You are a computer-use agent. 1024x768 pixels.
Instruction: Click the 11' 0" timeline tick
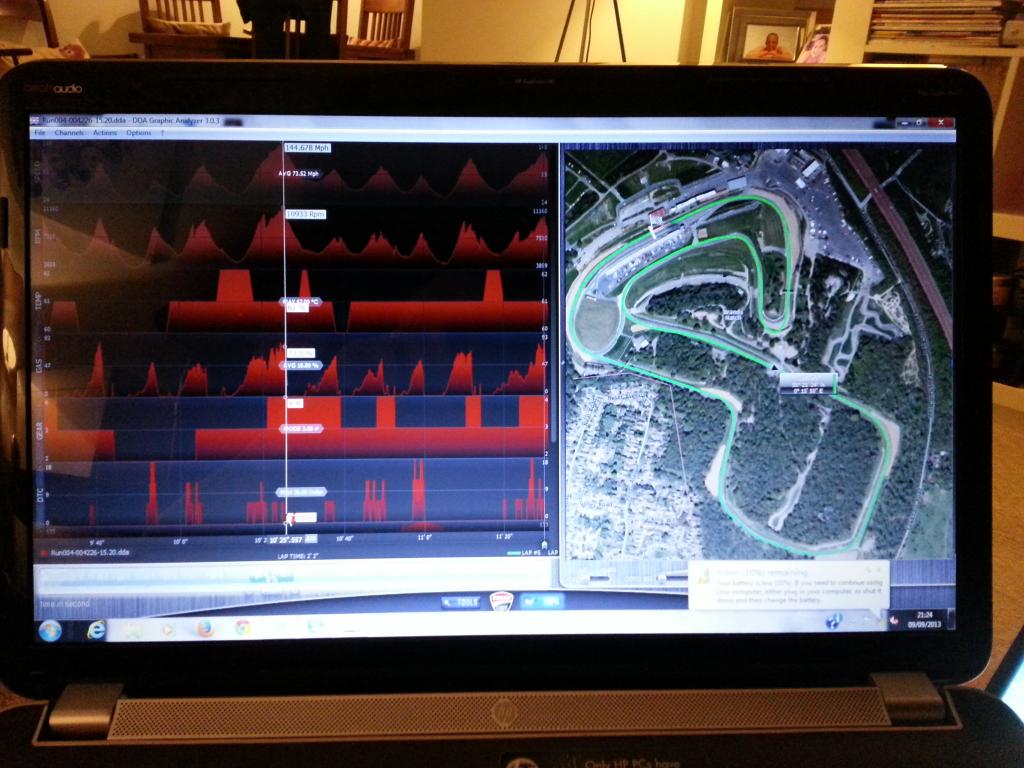[424, 537]
